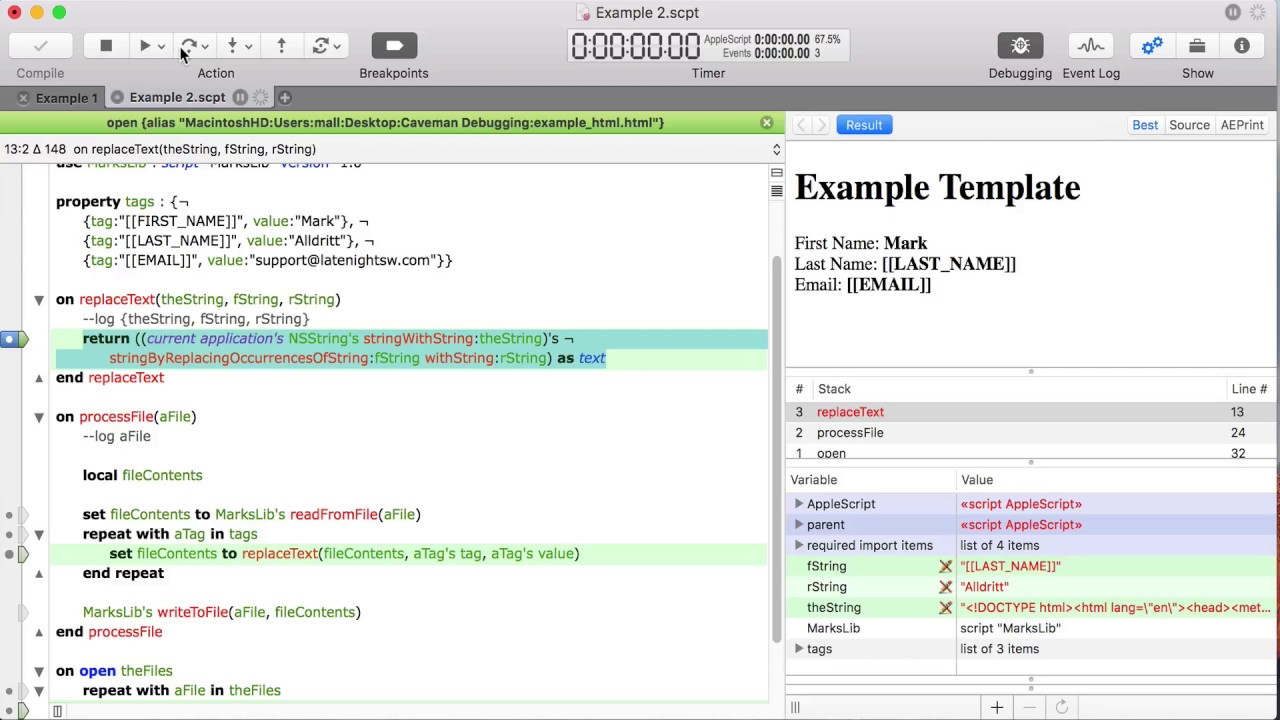Click the Trace circular-arrows icon

pos(320,46)
